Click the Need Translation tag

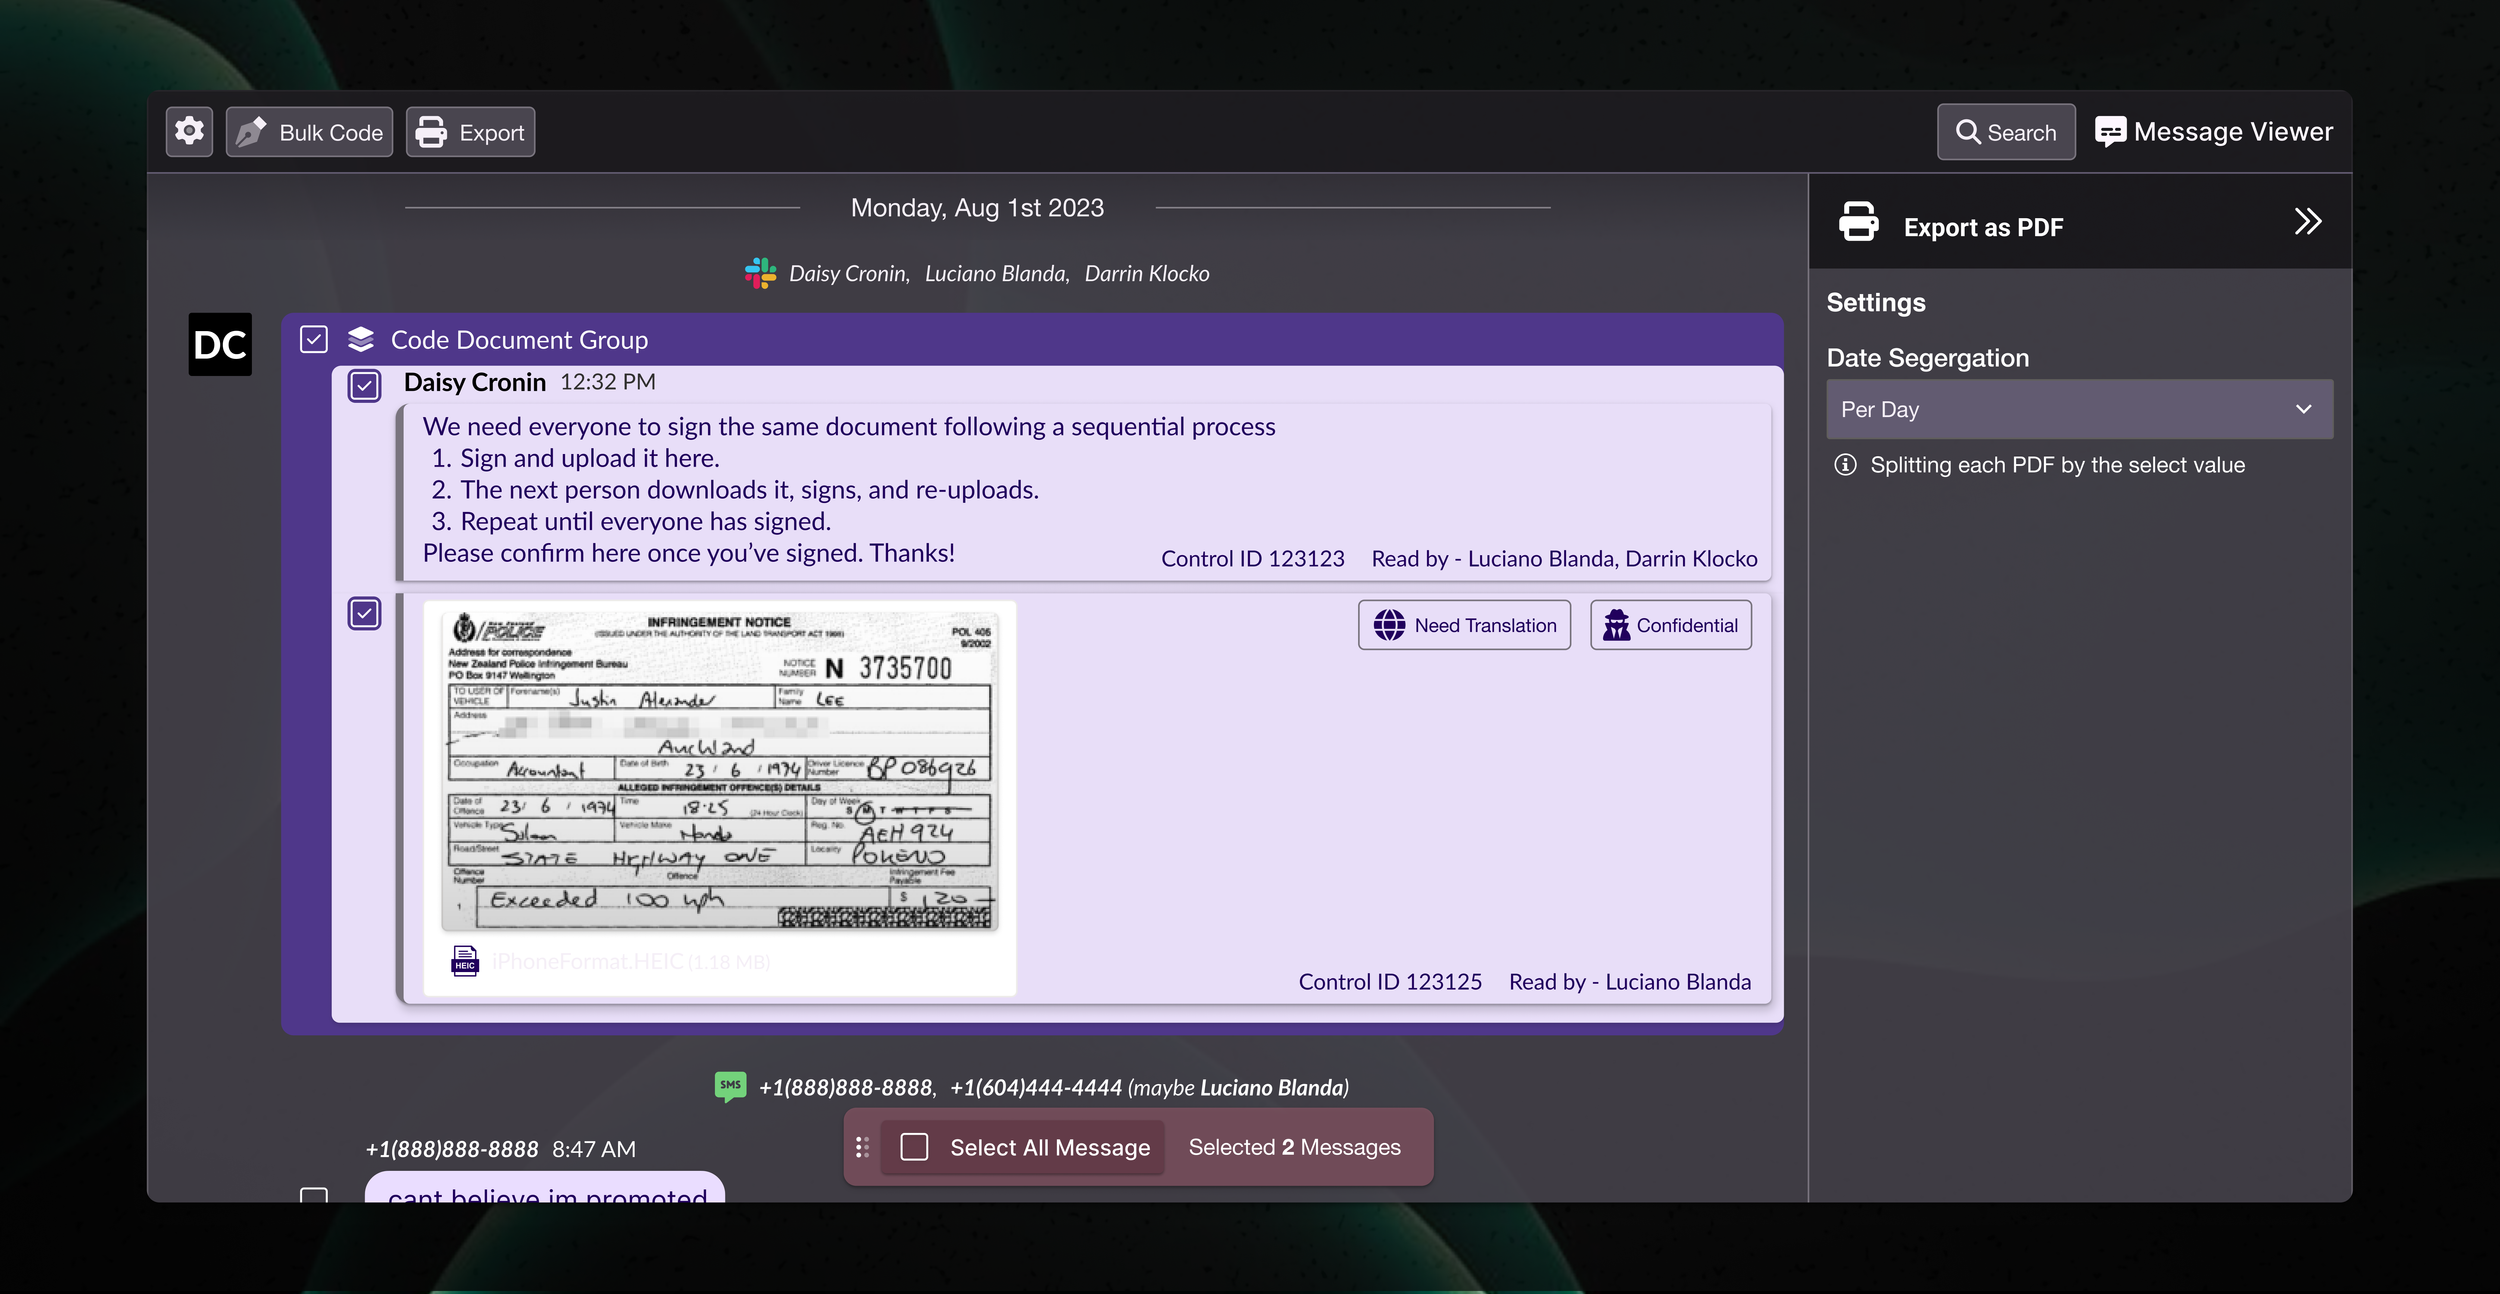1465,625
